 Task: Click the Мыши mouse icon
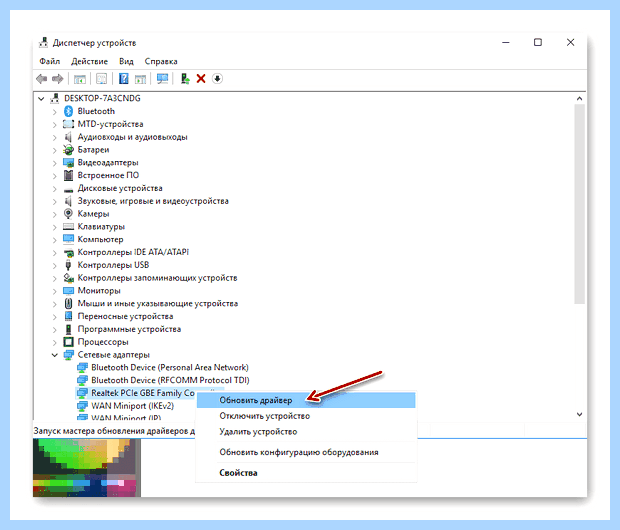pyautogui.click(x=68, y=303)
